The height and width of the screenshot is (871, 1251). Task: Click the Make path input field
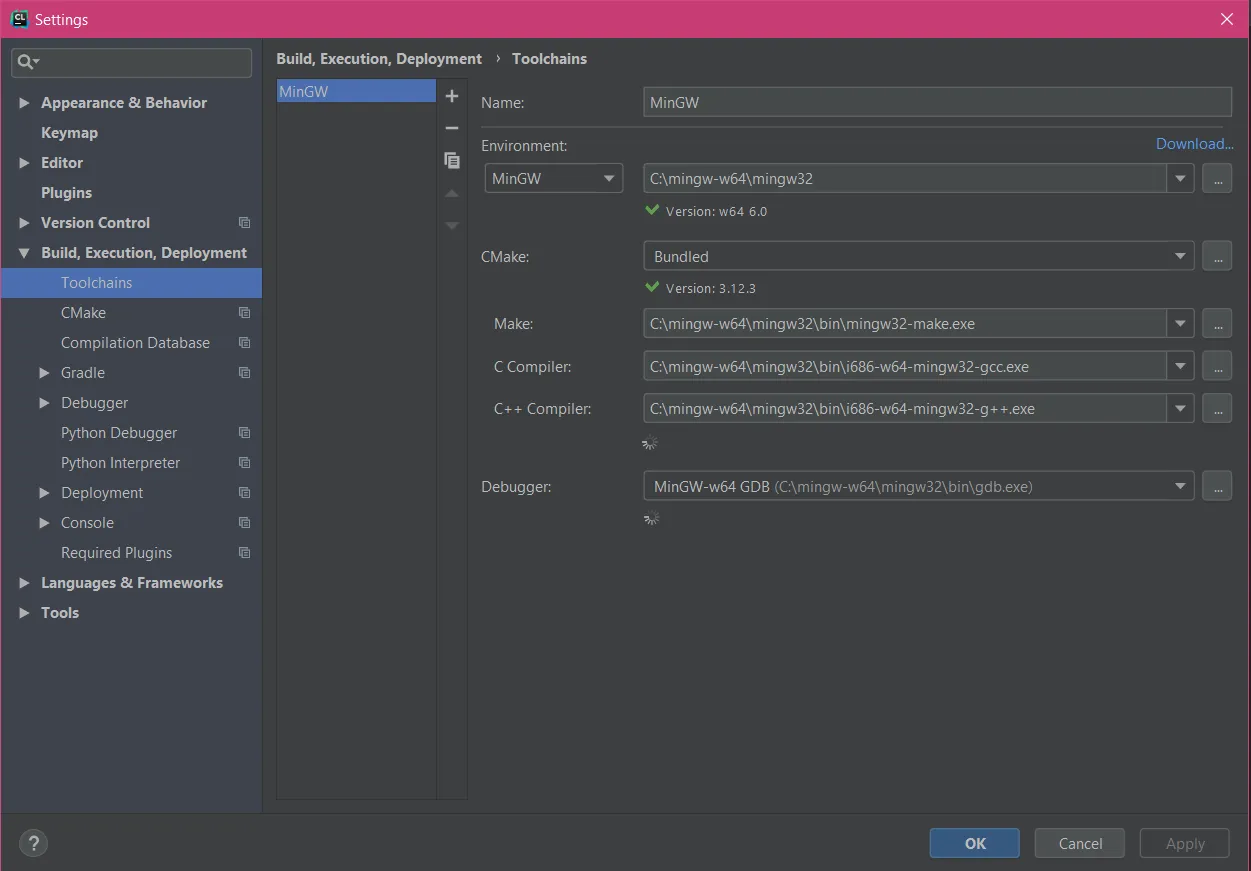click(x=905, y=324)
